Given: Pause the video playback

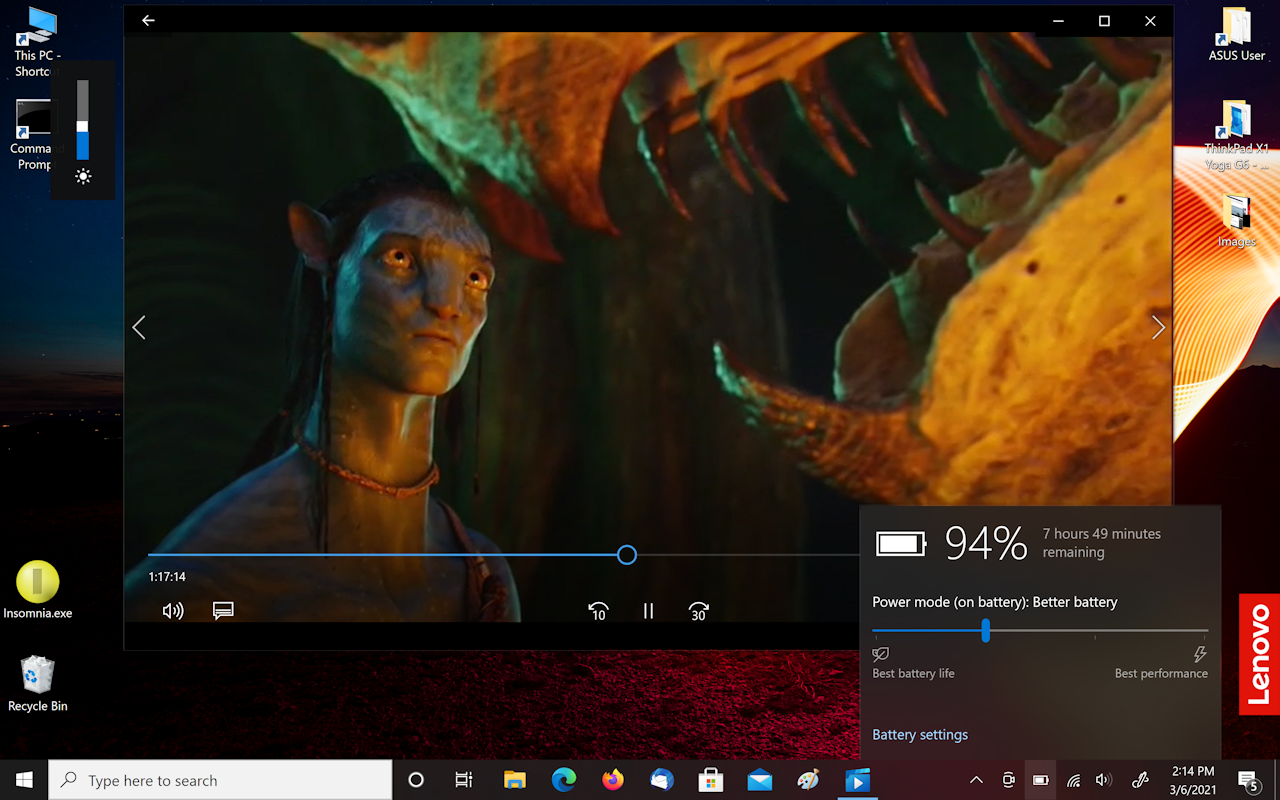Looking at the screenshot, I should [648, 611].
